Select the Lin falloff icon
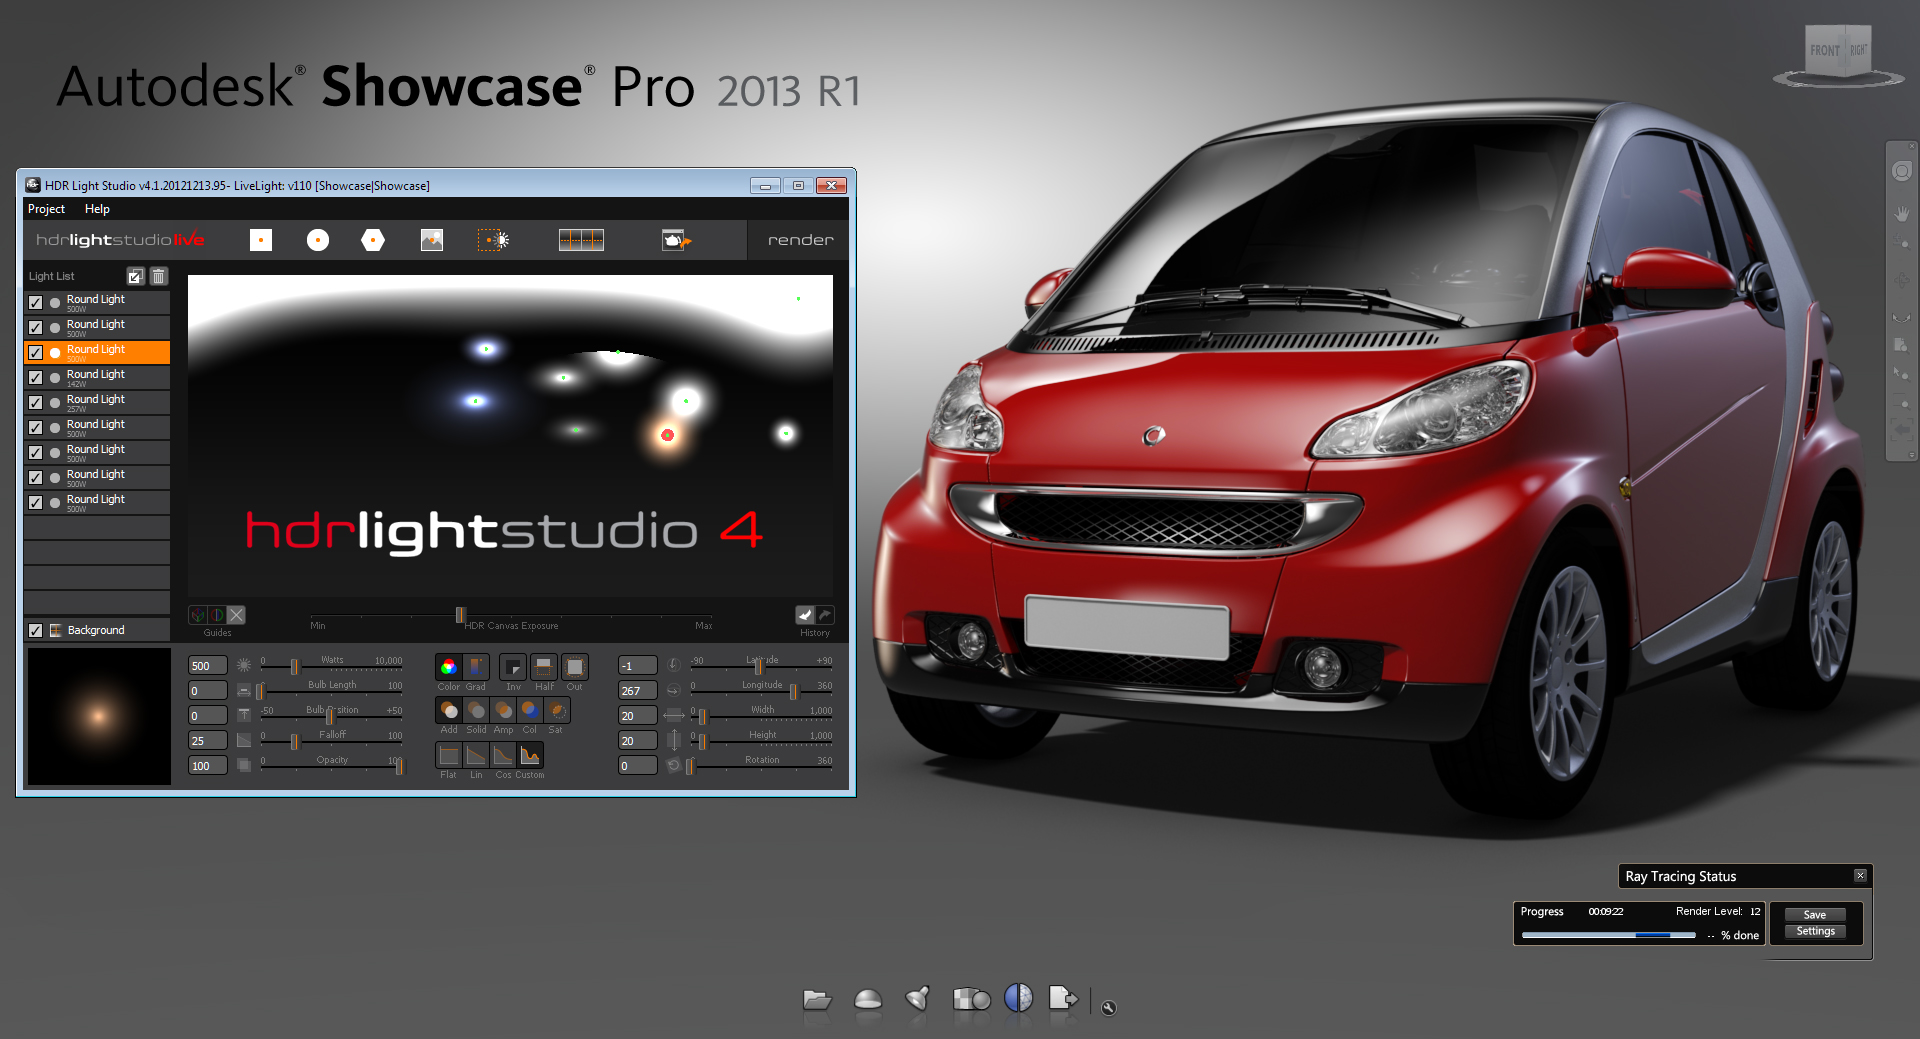The height and width of the screenshot is (1039, 1920). 476,755
